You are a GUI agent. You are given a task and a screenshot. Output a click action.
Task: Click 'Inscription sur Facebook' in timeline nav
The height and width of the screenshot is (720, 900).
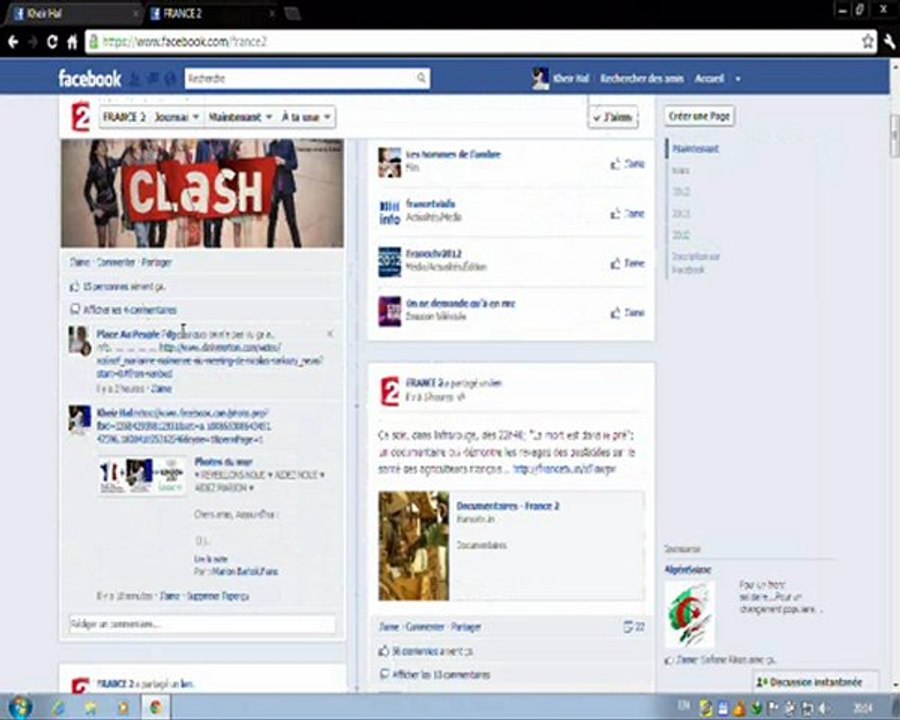[696, 263]
